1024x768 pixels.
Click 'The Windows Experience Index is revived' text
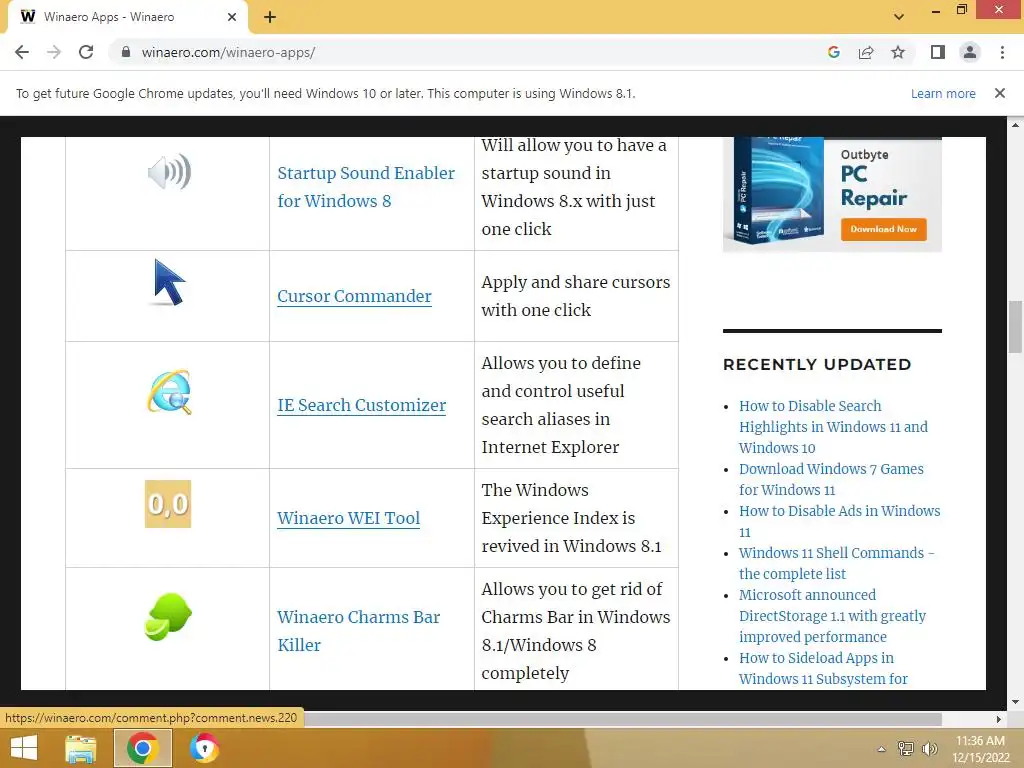[571, 518]
